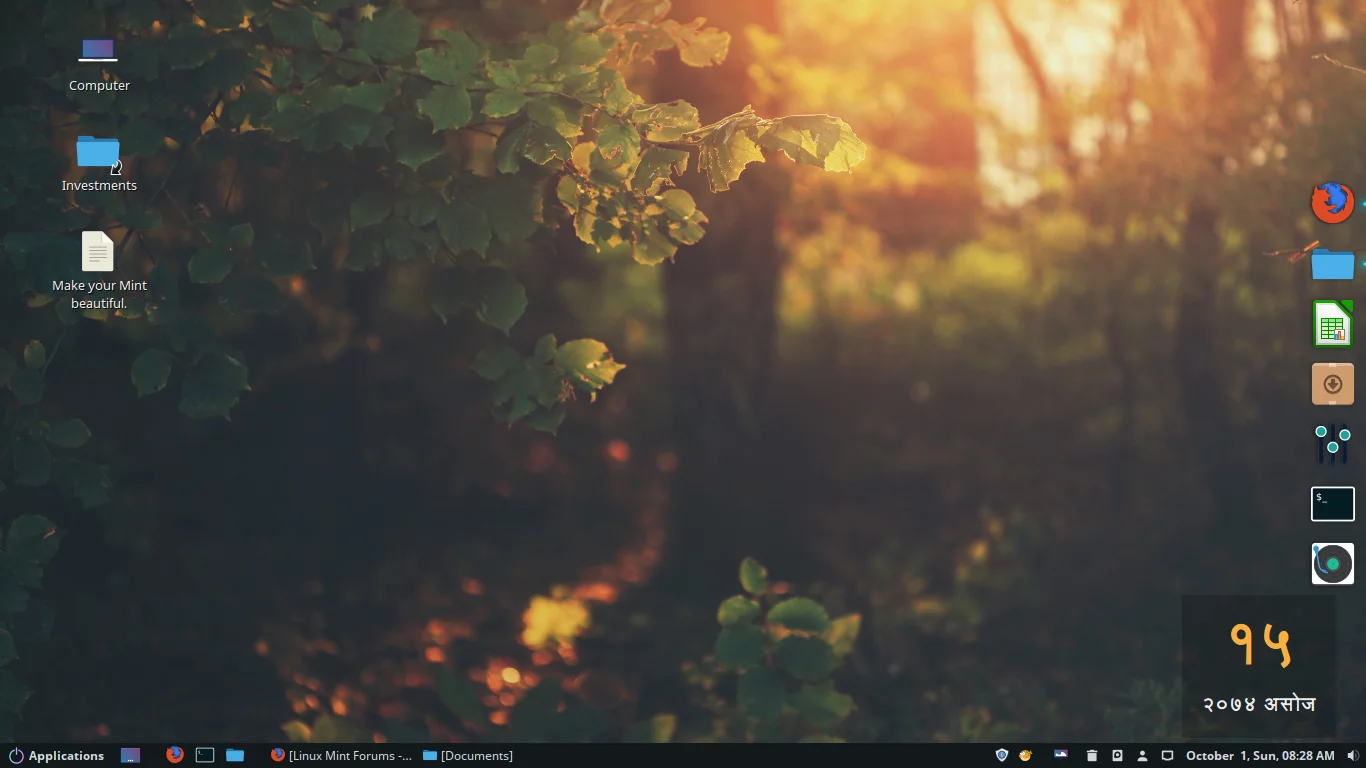Open terminal from the bottom panel launcher
Screen dimensions: 1366x768
pos(205,756)
